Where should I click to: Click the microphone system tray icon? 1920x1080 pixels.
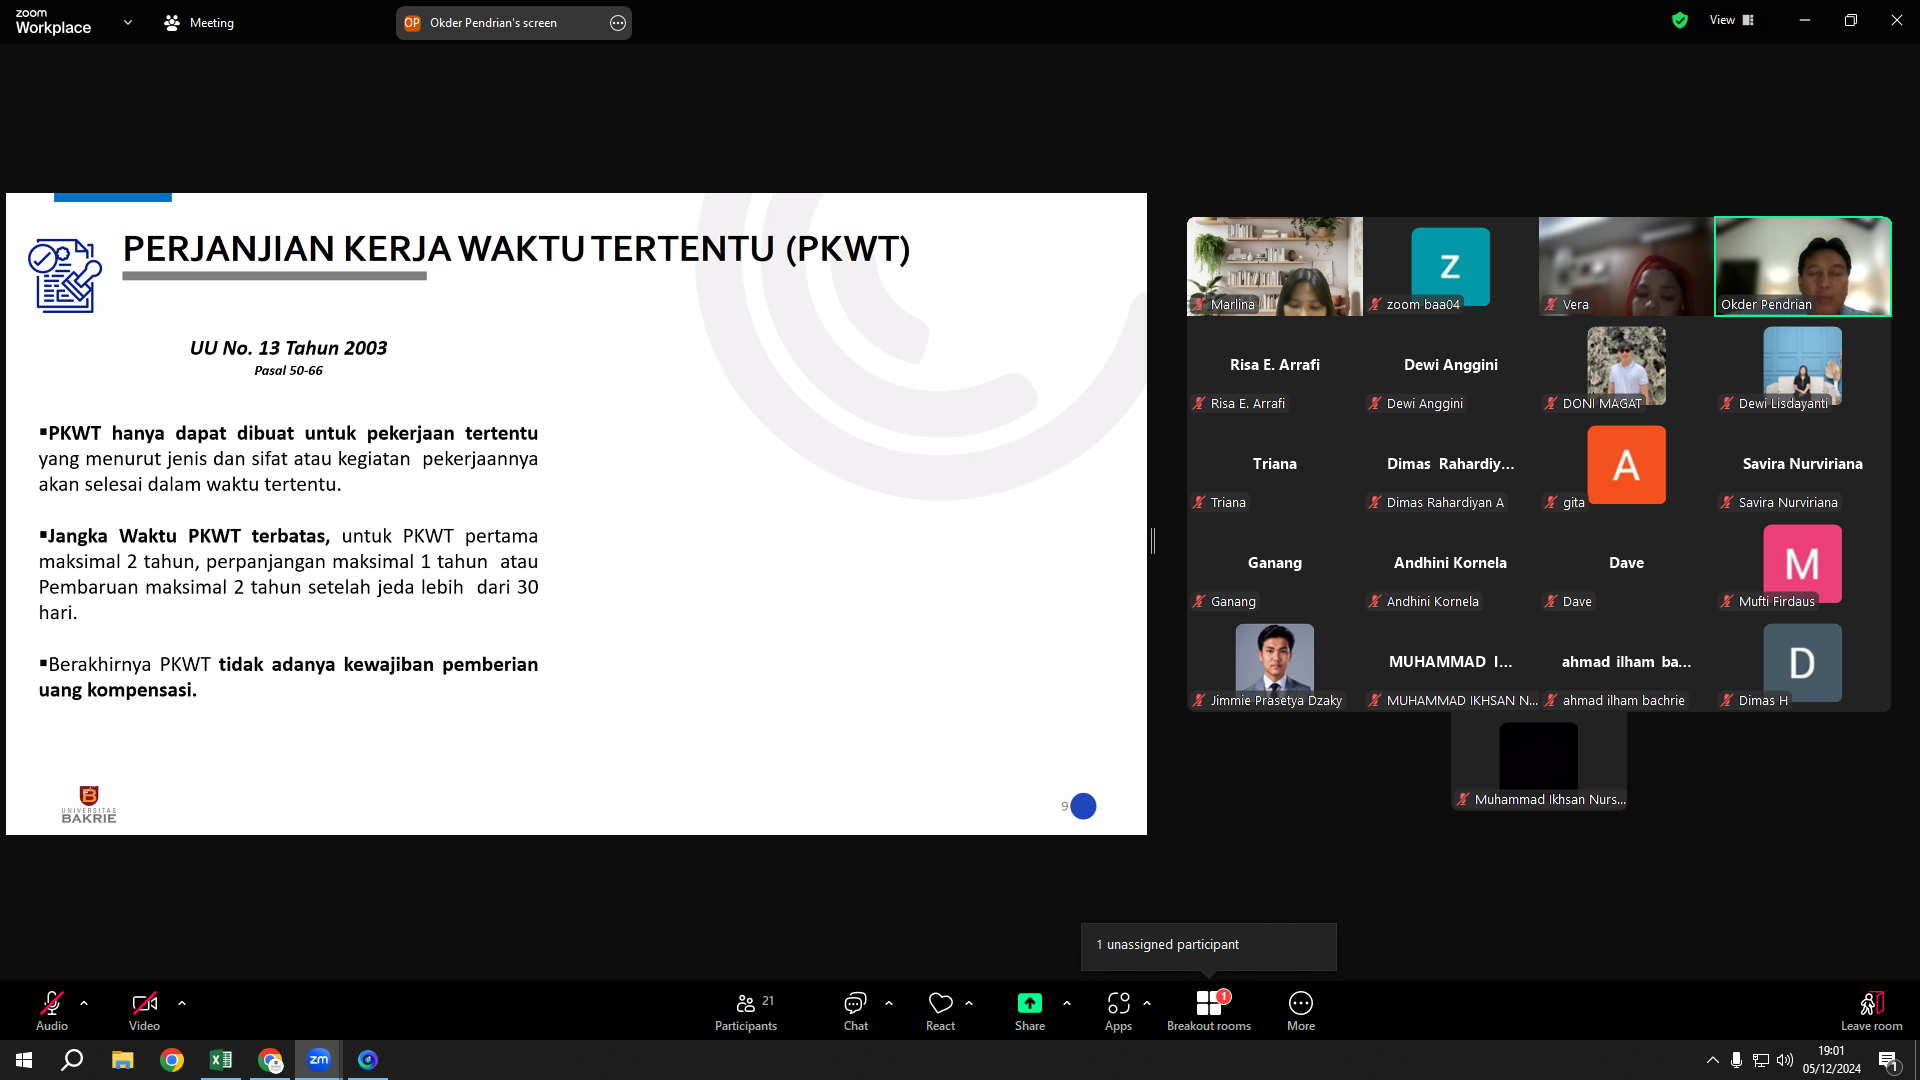(x=1737, y=1060)
